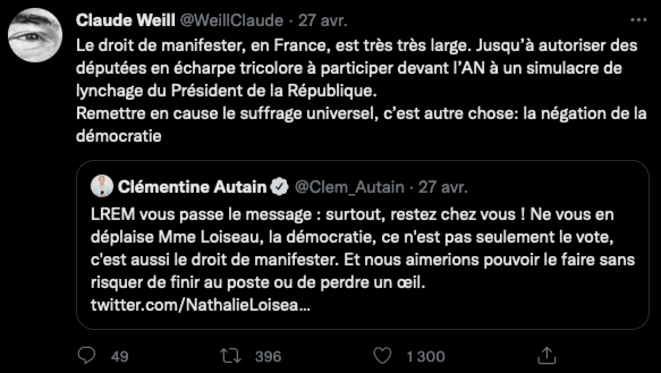The height and width of the screenshot is (373, 661).
Task: Open the quoted tweet's 27 avr. timestamp
Action: tap(443, 187)
